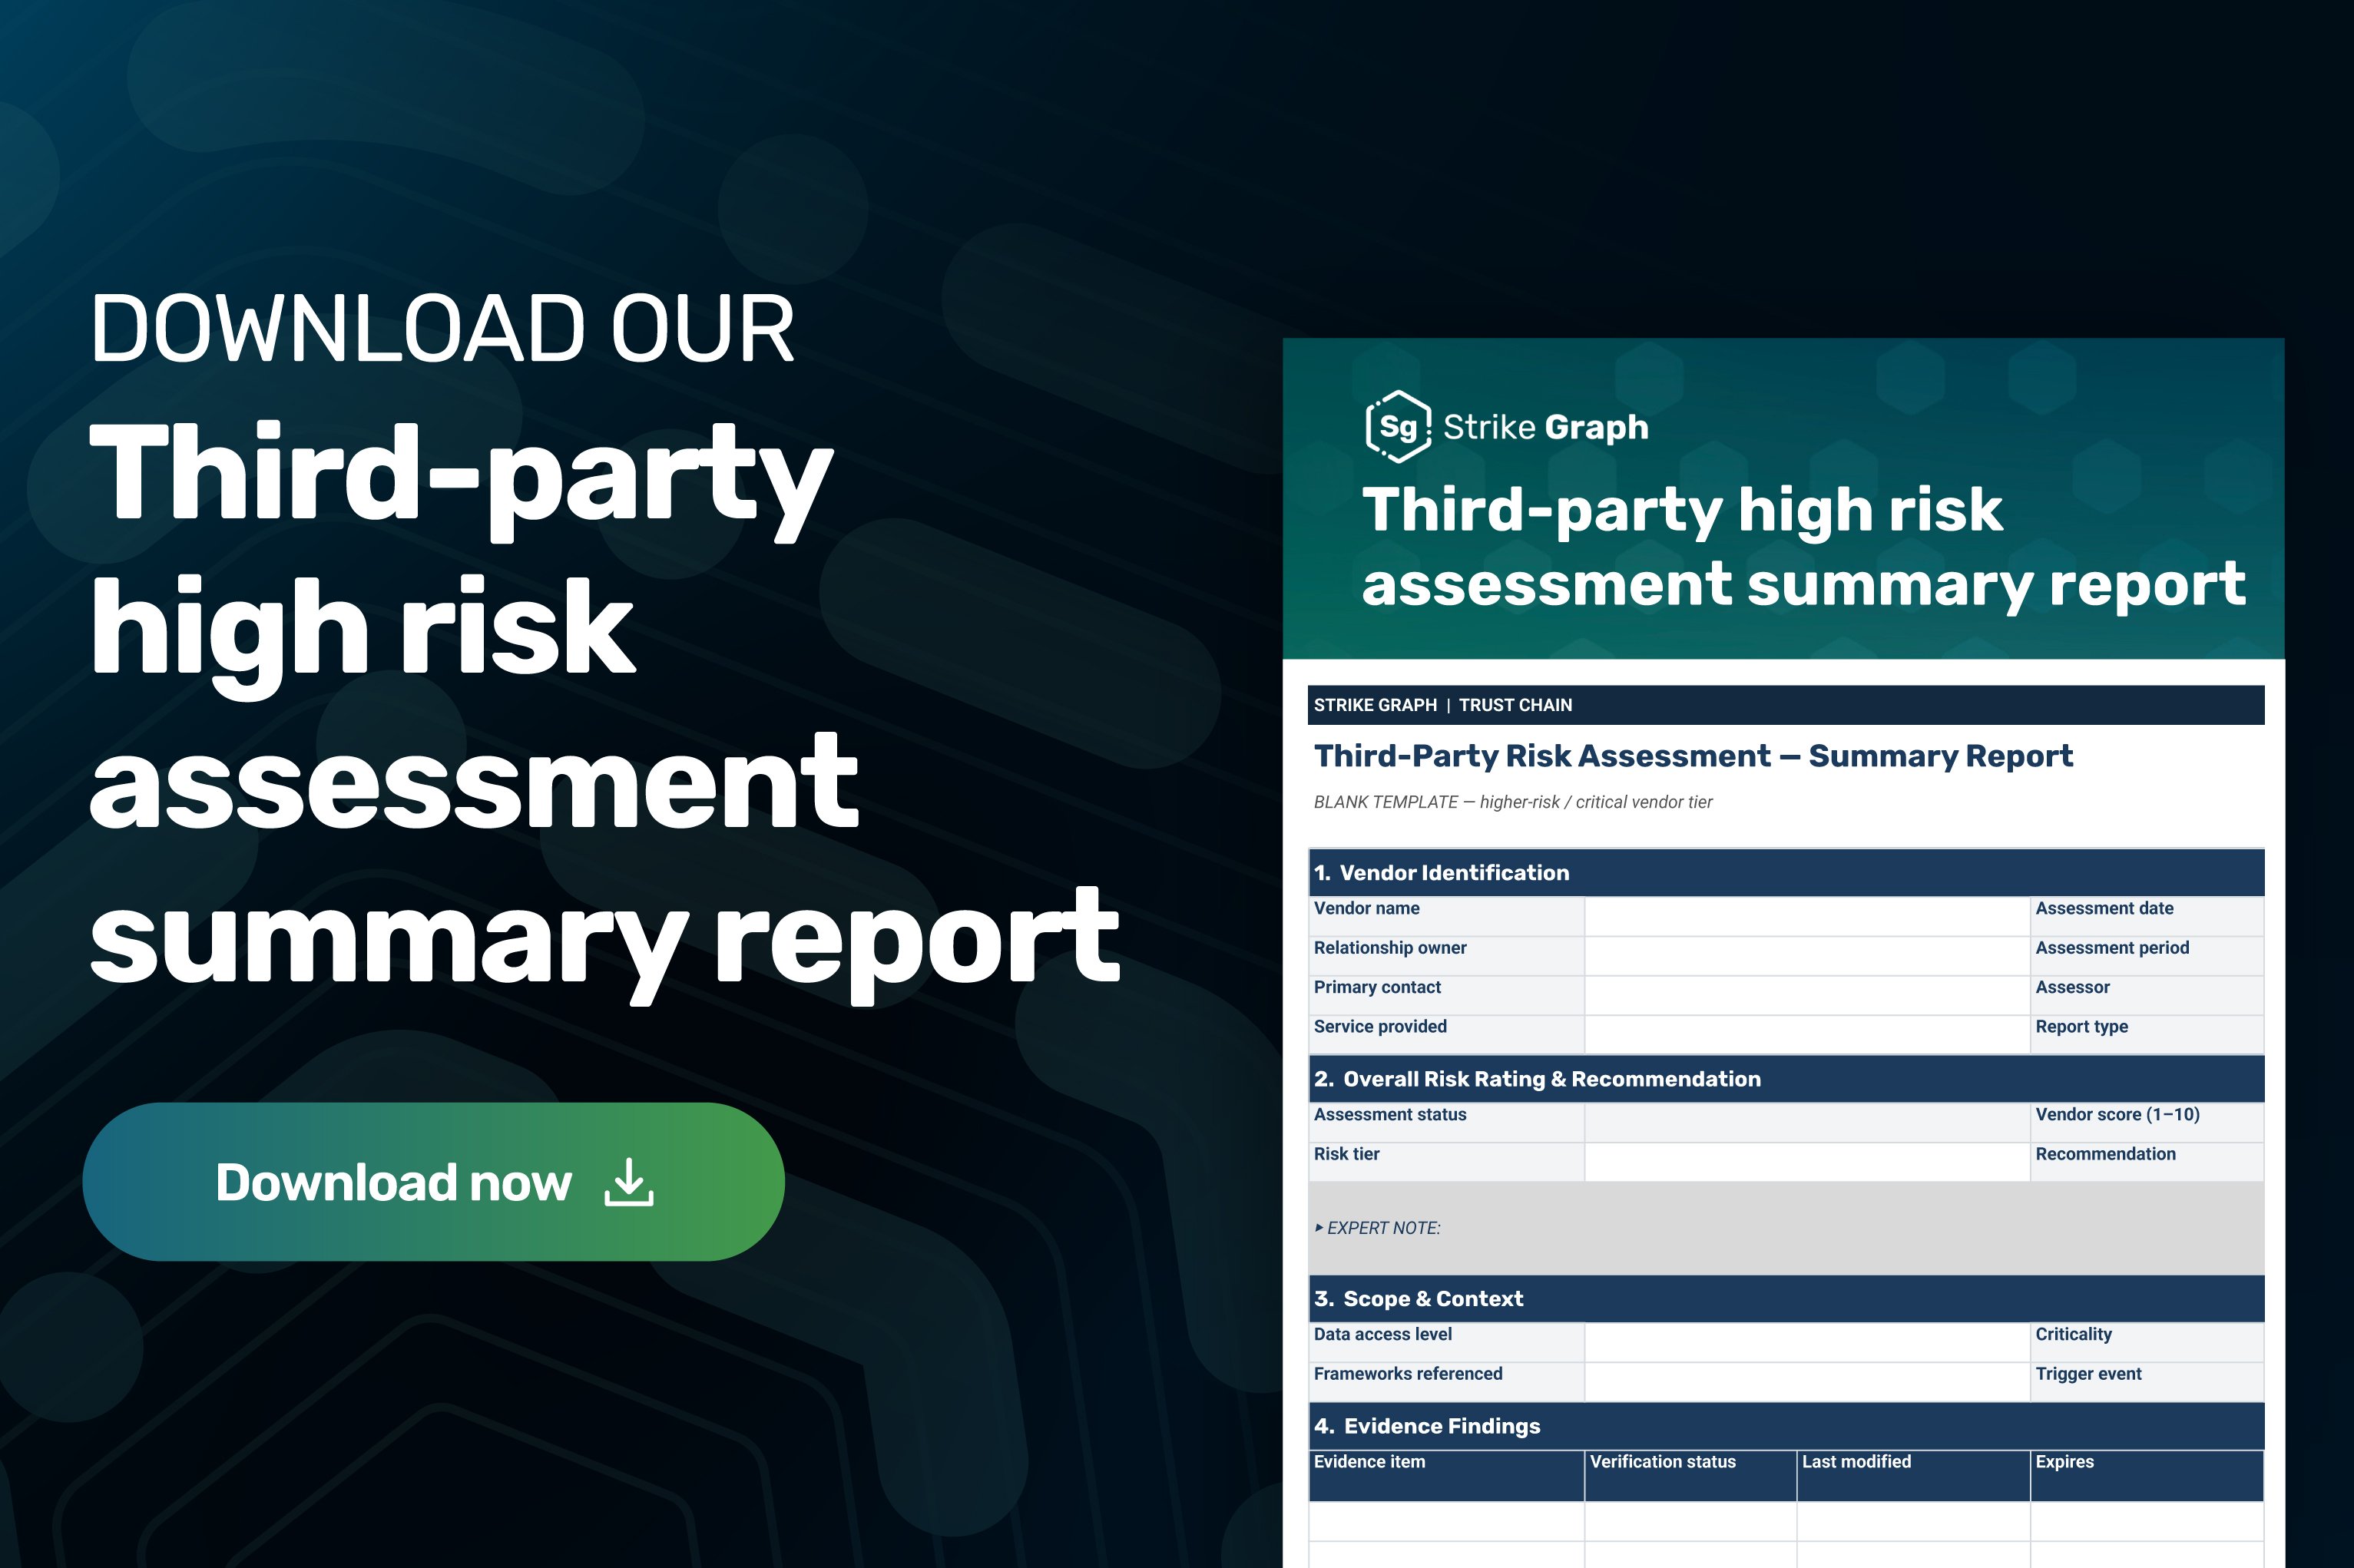Screen dimensions: 2354x1568
Task: Click the Recommendation label
Action: tap(2105, 1154)
